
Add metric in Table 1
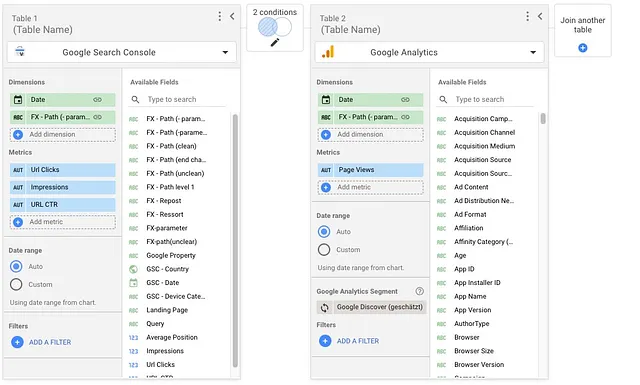point(62,222)
